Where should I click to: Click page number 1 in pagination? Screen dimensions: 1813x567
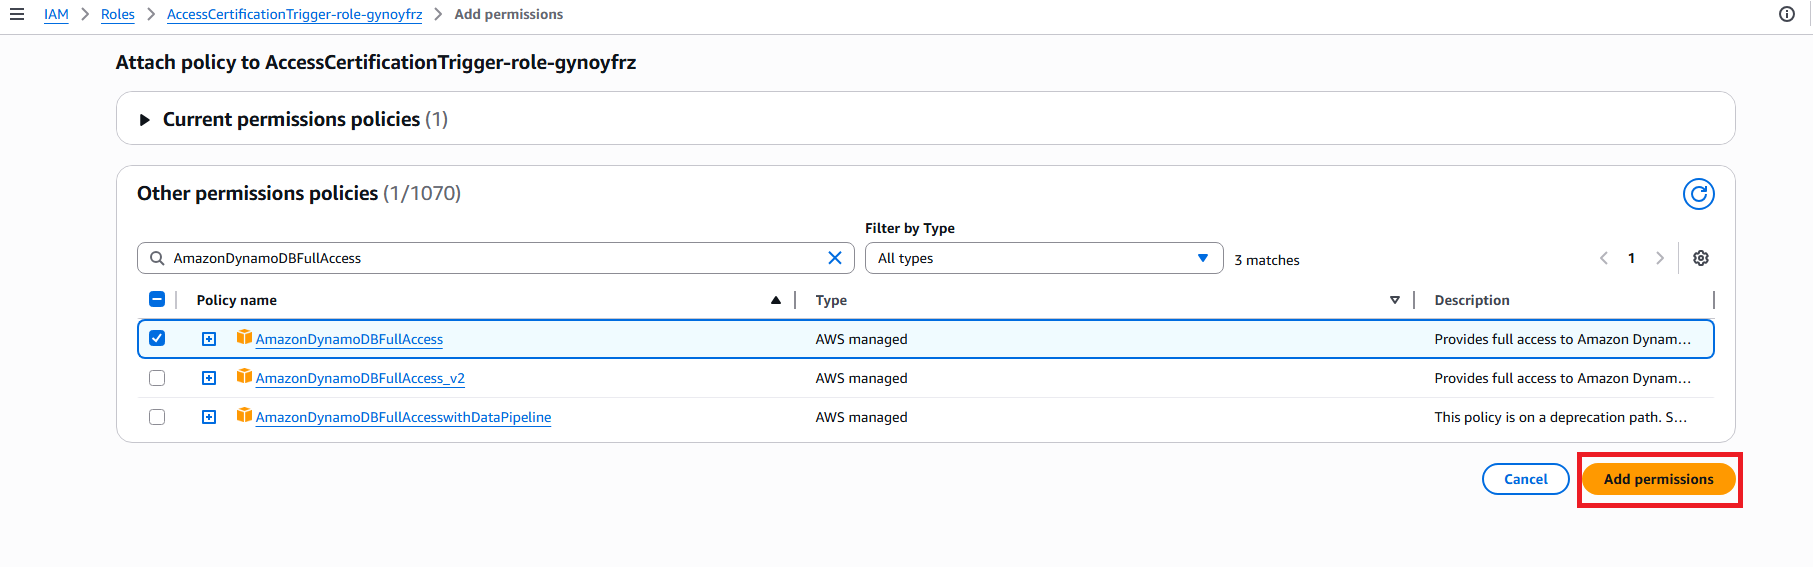tap(1631, 258)
